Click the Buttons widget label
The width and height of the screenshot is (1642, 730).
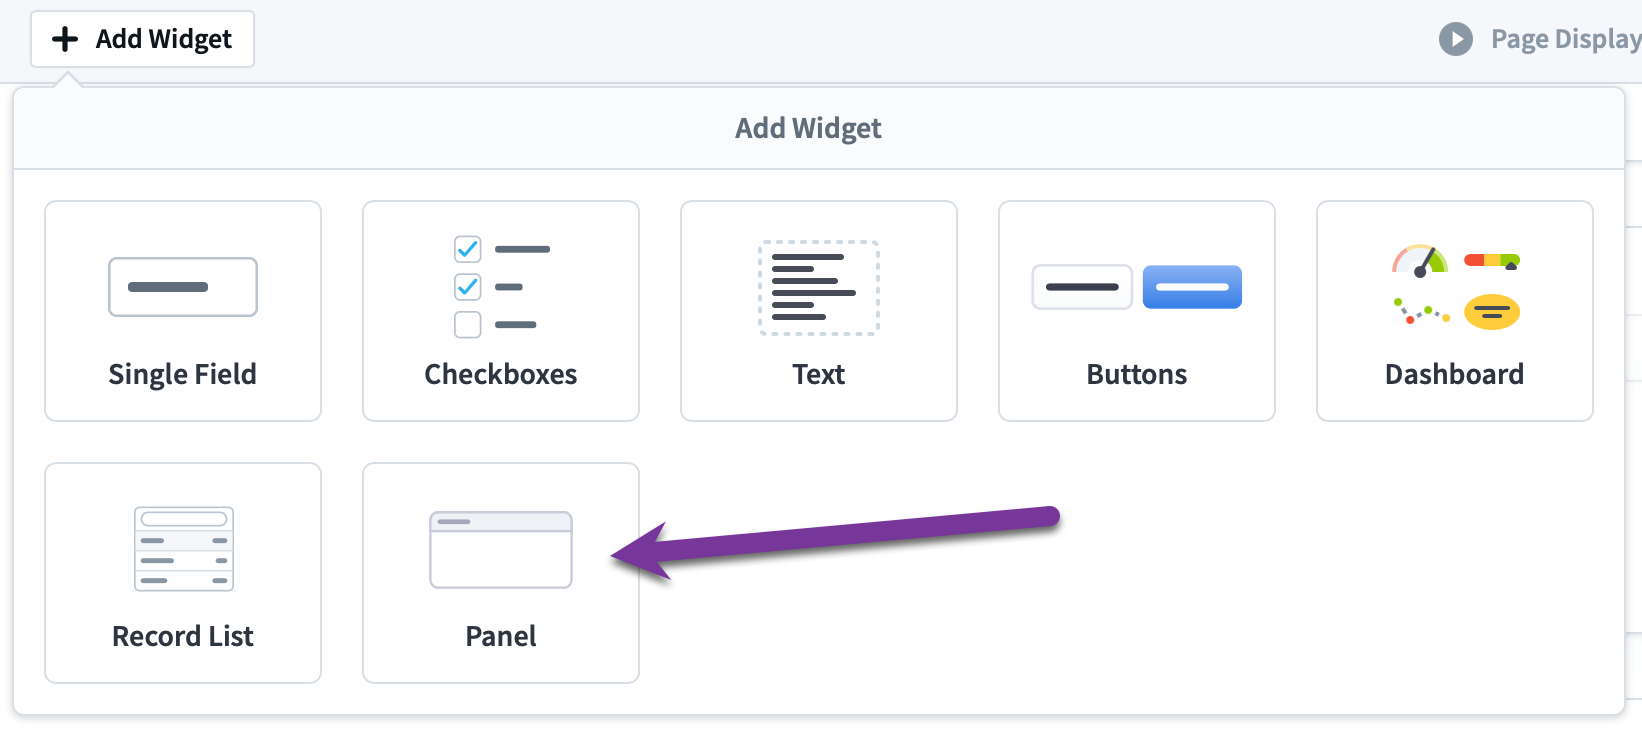[1137, 374]
